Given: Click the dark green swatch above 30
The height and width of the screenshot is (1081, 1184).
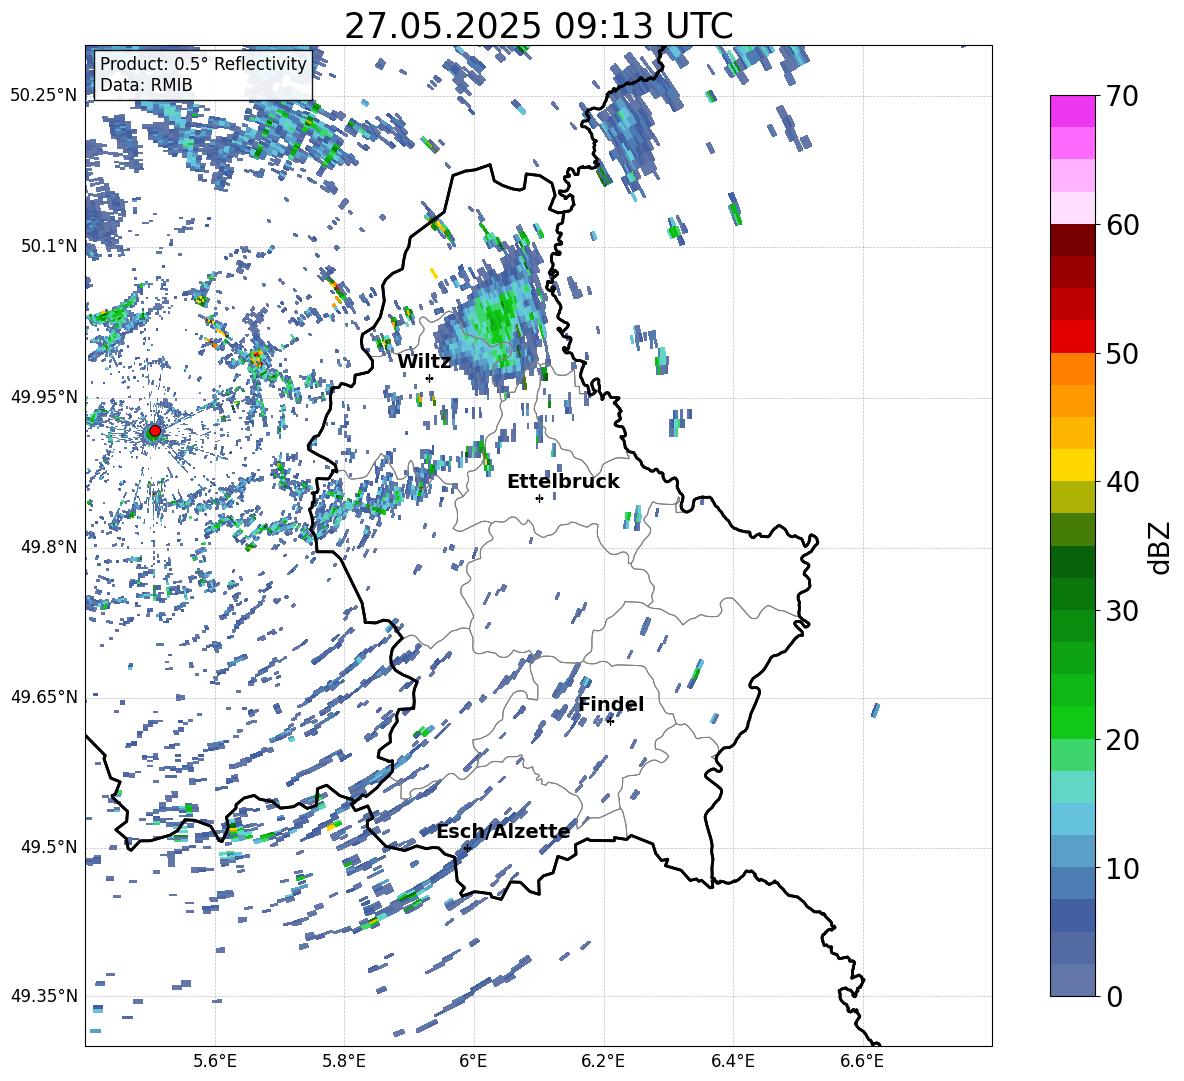Looking at the screenshot, I should click(1072, 593).
